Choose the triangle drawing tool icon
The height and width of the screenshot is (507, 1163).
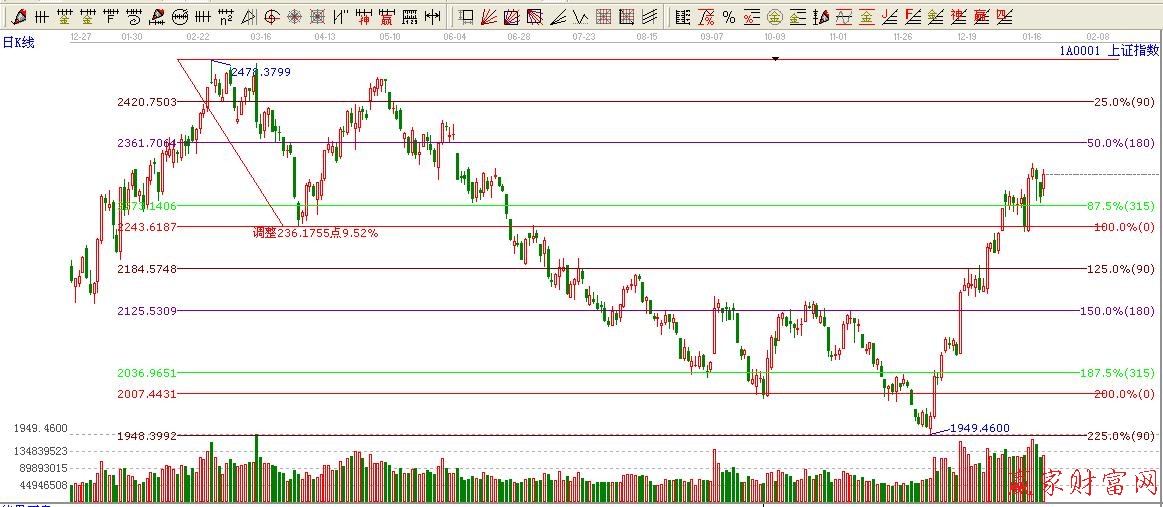pyautogui.click(x=249, y=17)
